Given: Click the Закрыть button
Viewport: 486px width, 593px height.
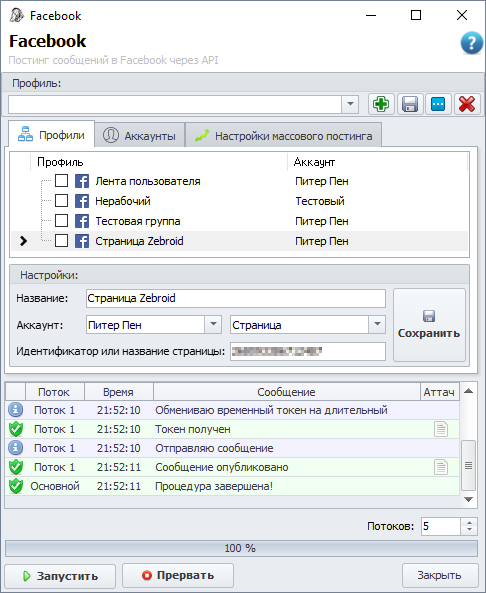Looking at the screenshot, I should click(x=440, y=575).
